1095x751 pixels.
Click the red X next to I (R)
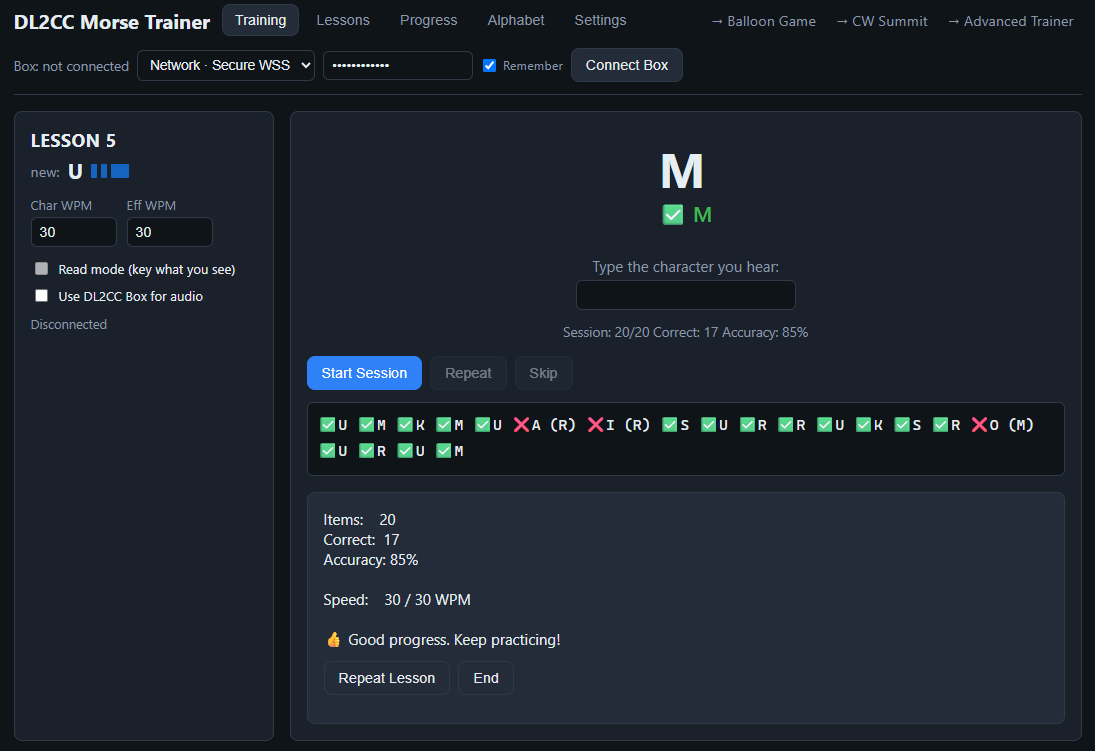[x=595, y=425]
